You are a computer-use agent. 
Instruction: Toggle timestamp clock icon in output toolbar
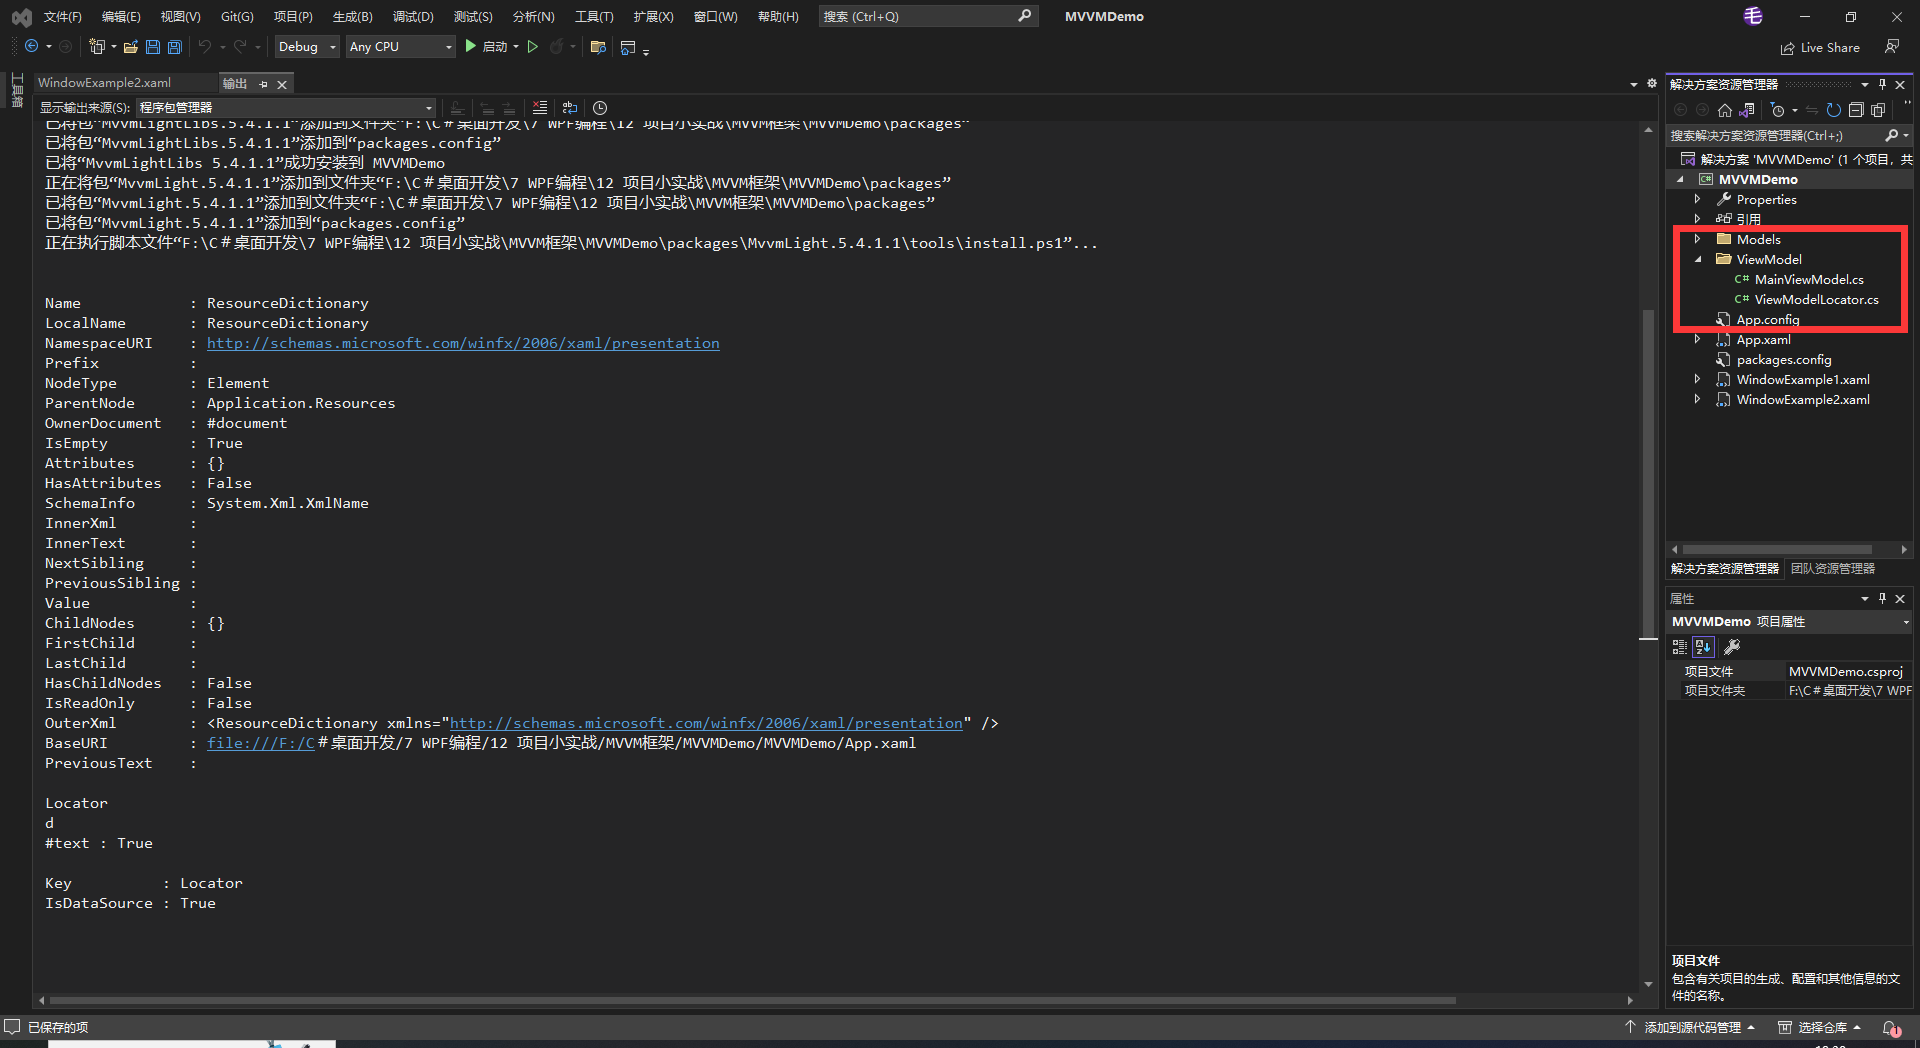click(x=600, y=108)
